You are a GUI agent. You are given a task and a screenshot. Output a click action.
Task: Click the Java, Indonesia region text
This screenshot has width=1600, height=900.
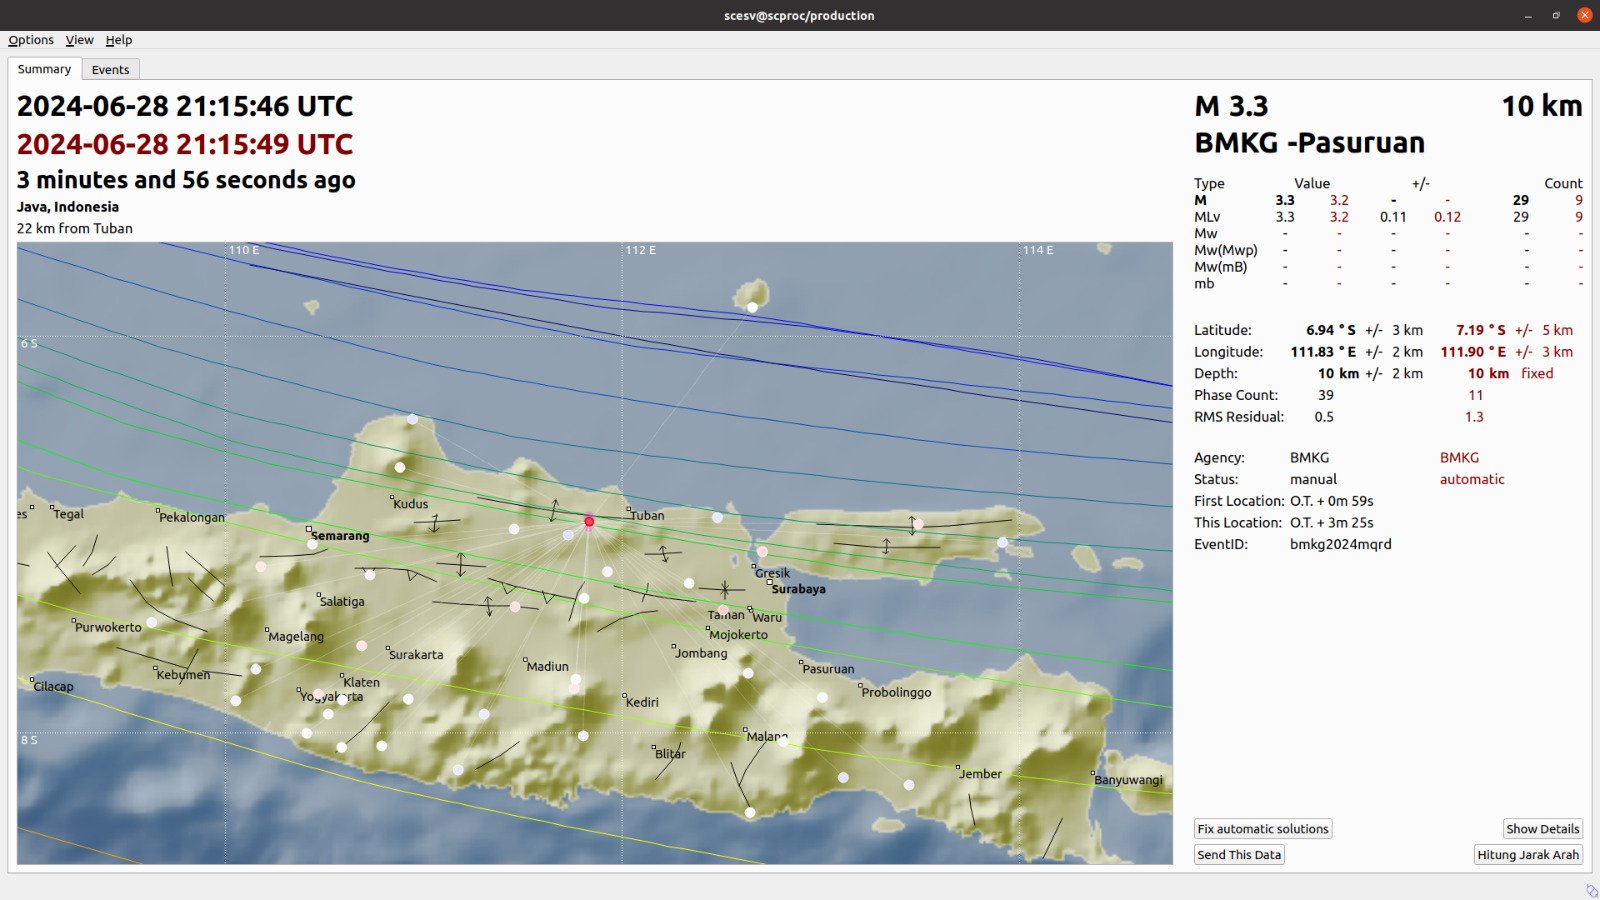tap(68, 207)
